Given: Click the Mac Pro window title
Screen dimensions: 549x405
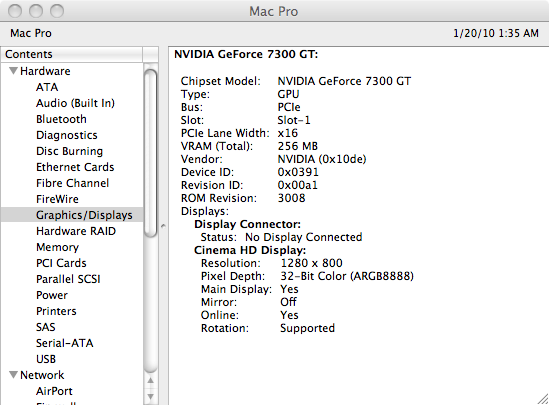Looking at the screenshot, I should pyautogui.click(x=273, y=12).
